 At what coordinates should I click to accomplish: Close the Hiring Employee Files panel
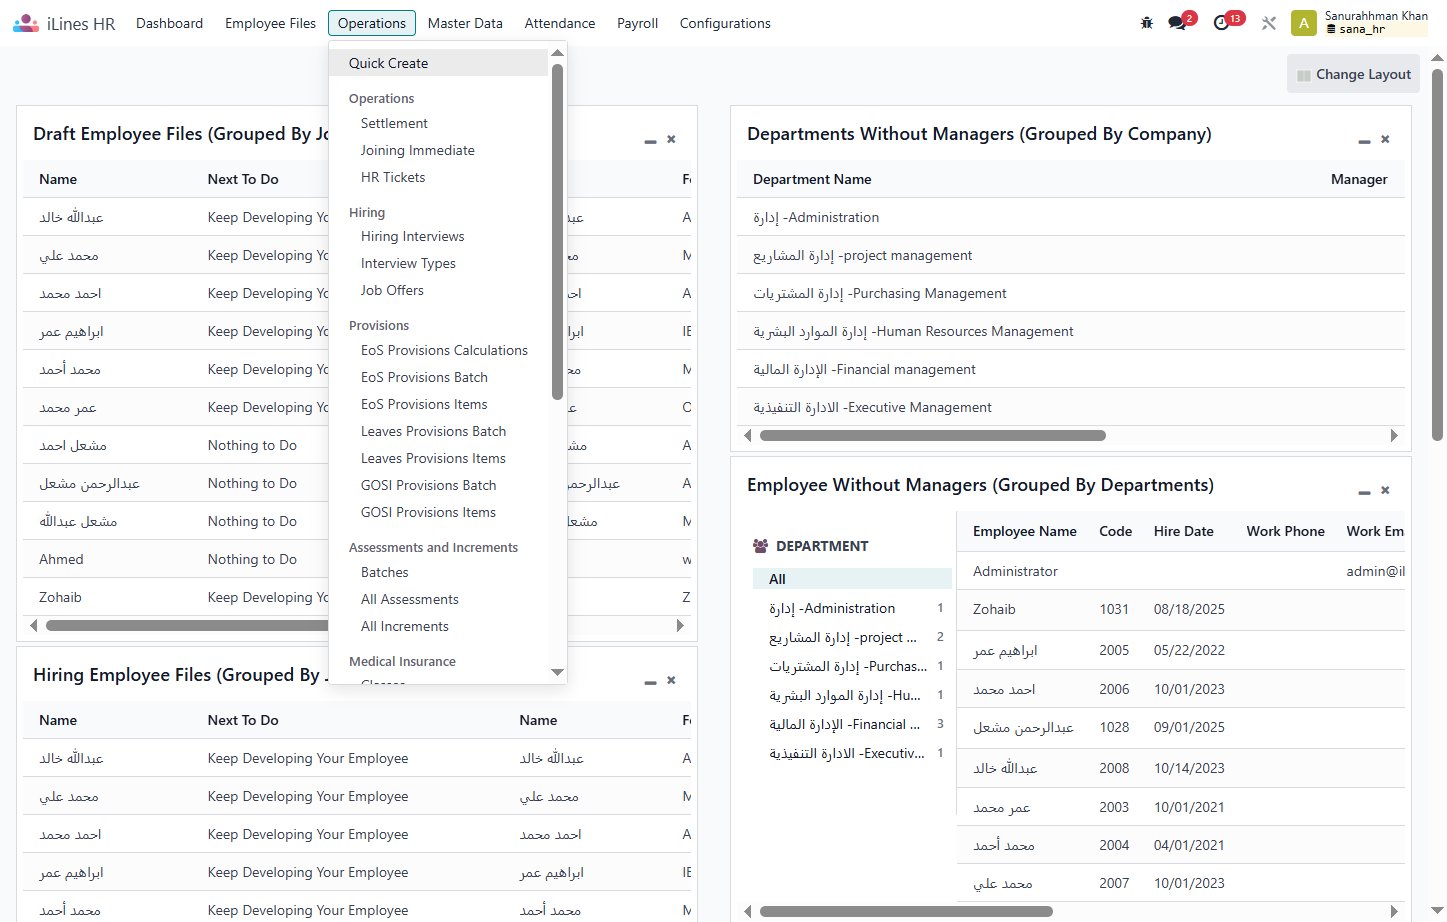pos(671,680)
